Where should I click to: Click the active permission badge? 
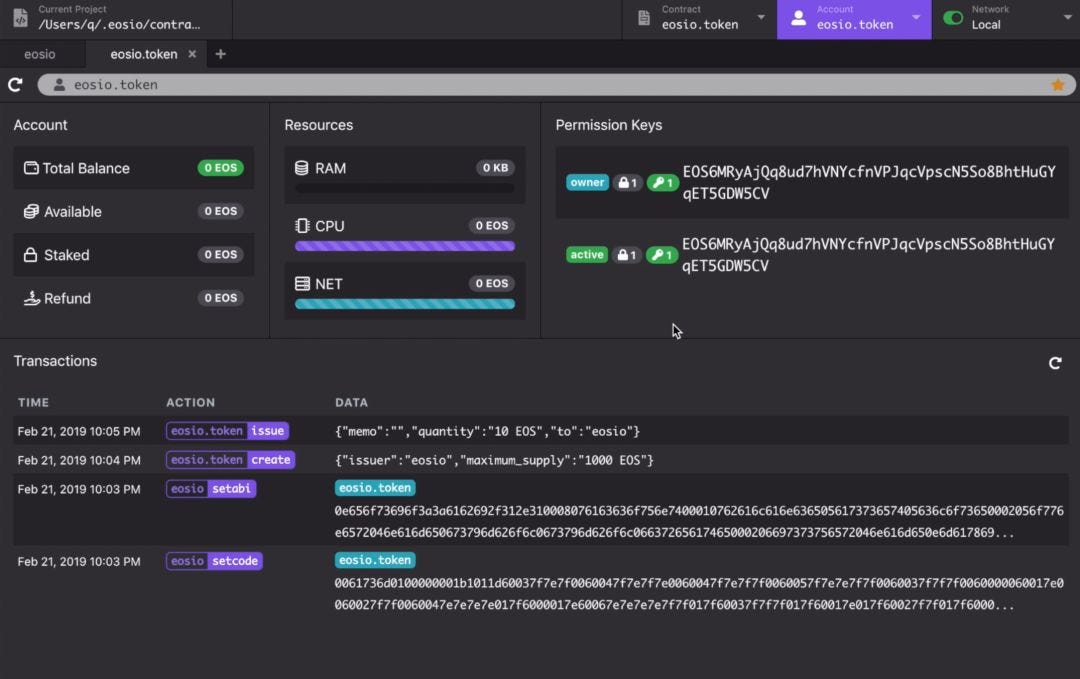587,255
